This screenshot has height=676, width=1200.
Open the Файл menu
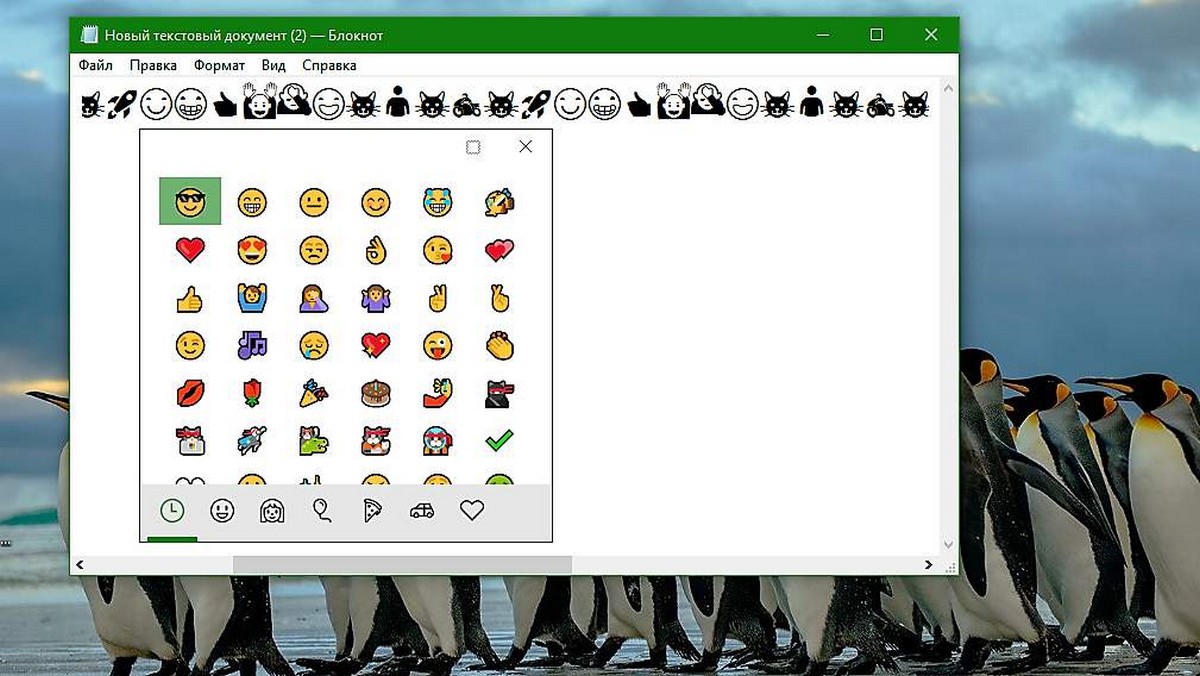(x=95, y=66)
